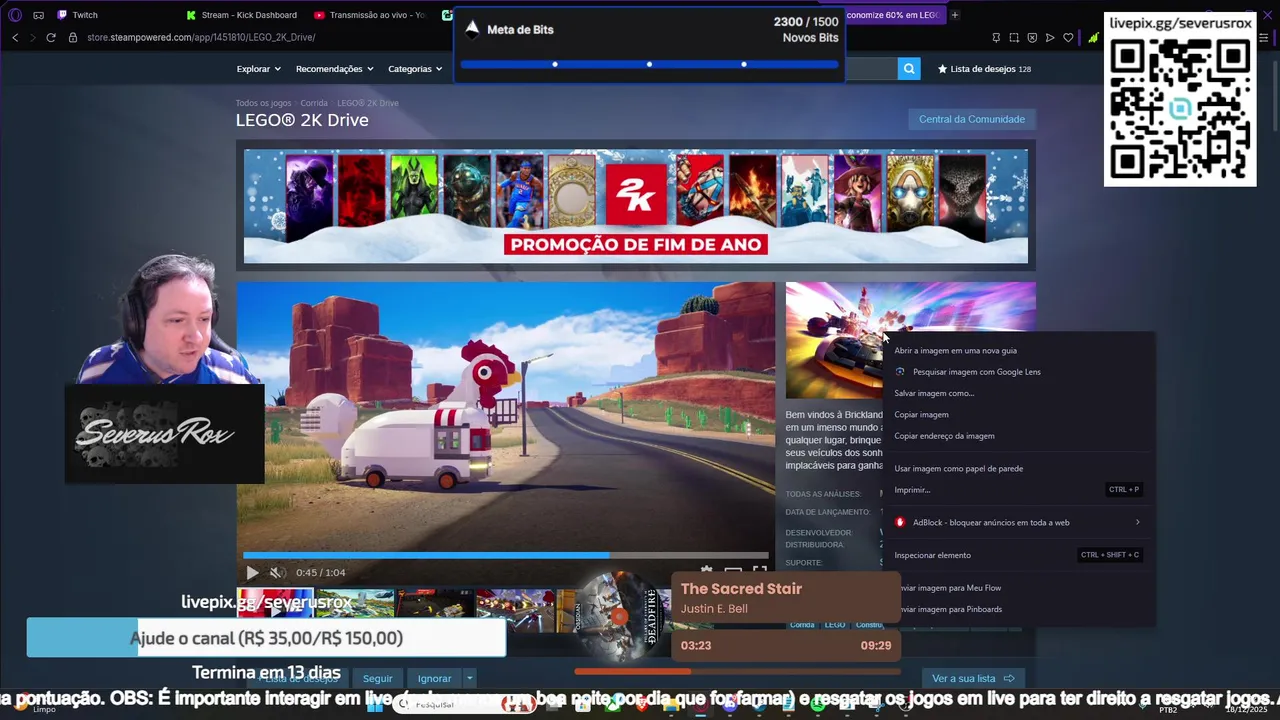Choose Salvar imagem como… from context menu
1280x720 pixels.
(933, 393)
